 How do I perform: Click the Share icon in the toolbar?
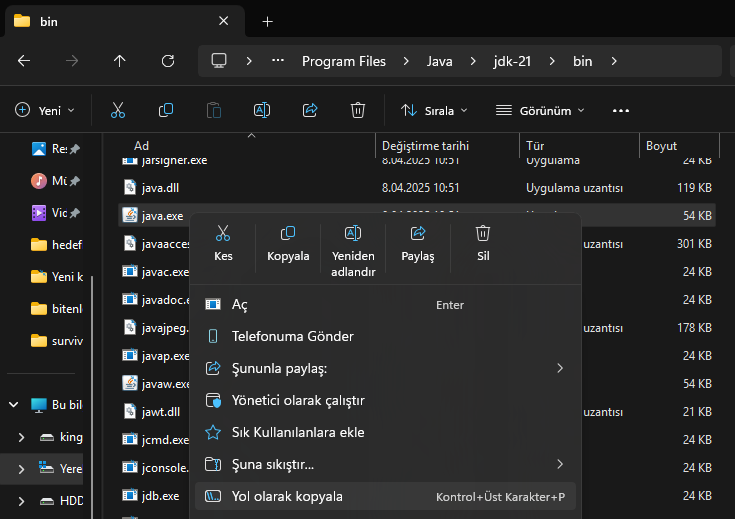pos(310,111)
